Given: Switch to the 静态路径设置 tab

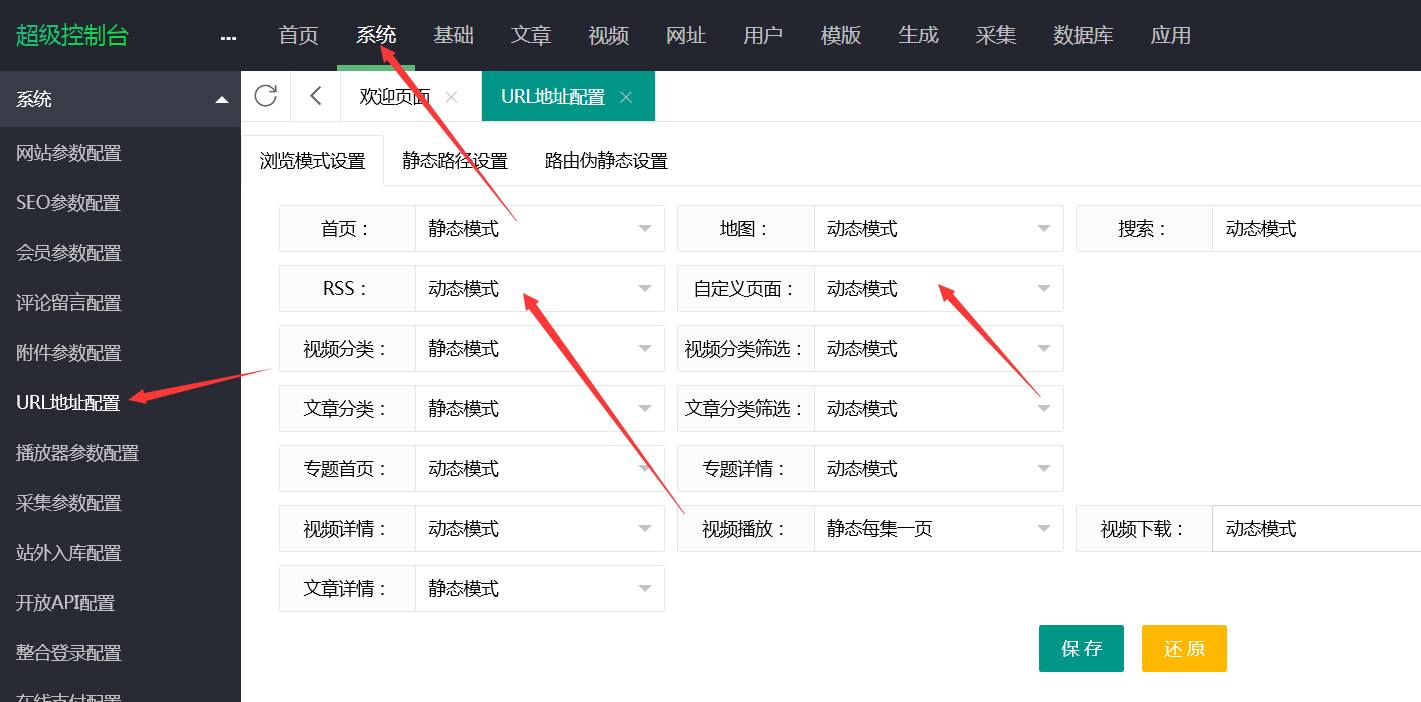Looking at the screenshot, I should (453, 159).
